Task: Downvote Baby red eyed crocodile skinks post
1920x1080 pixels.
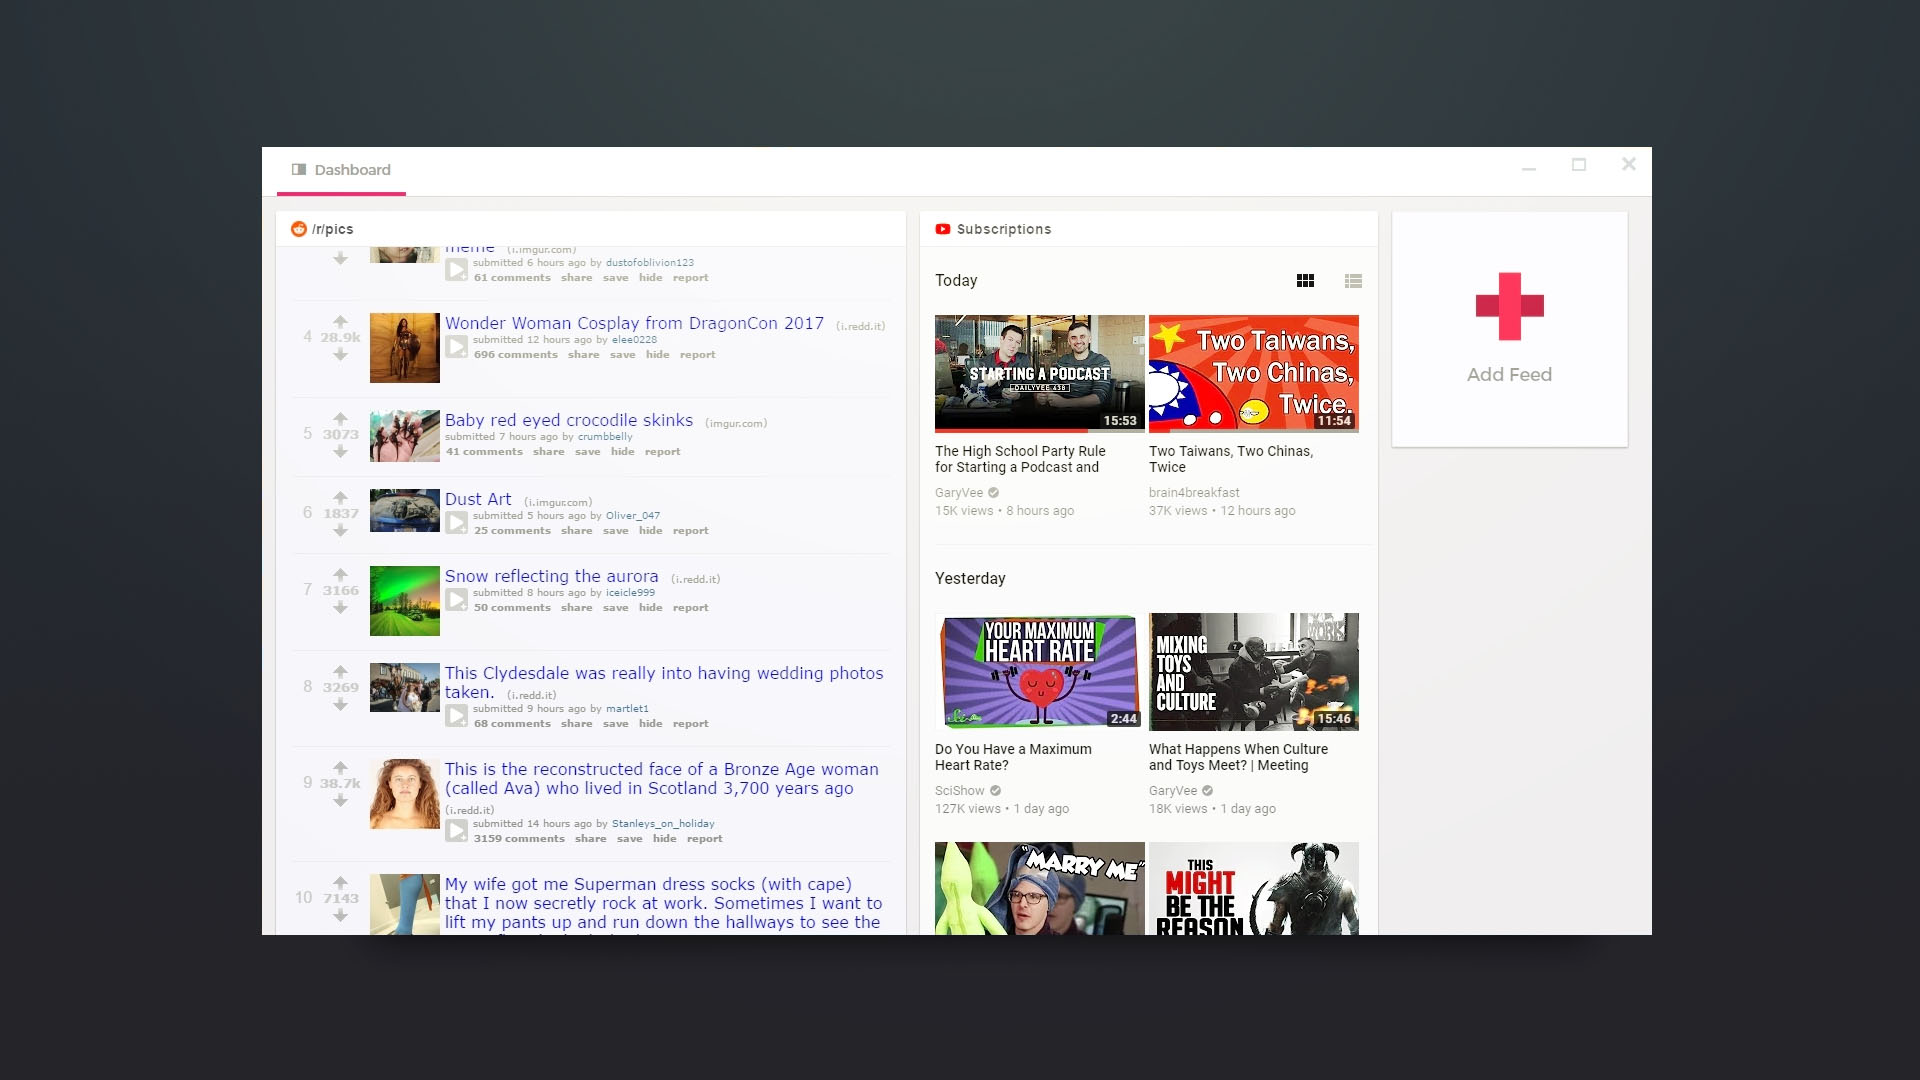Action: coord(340,451)
